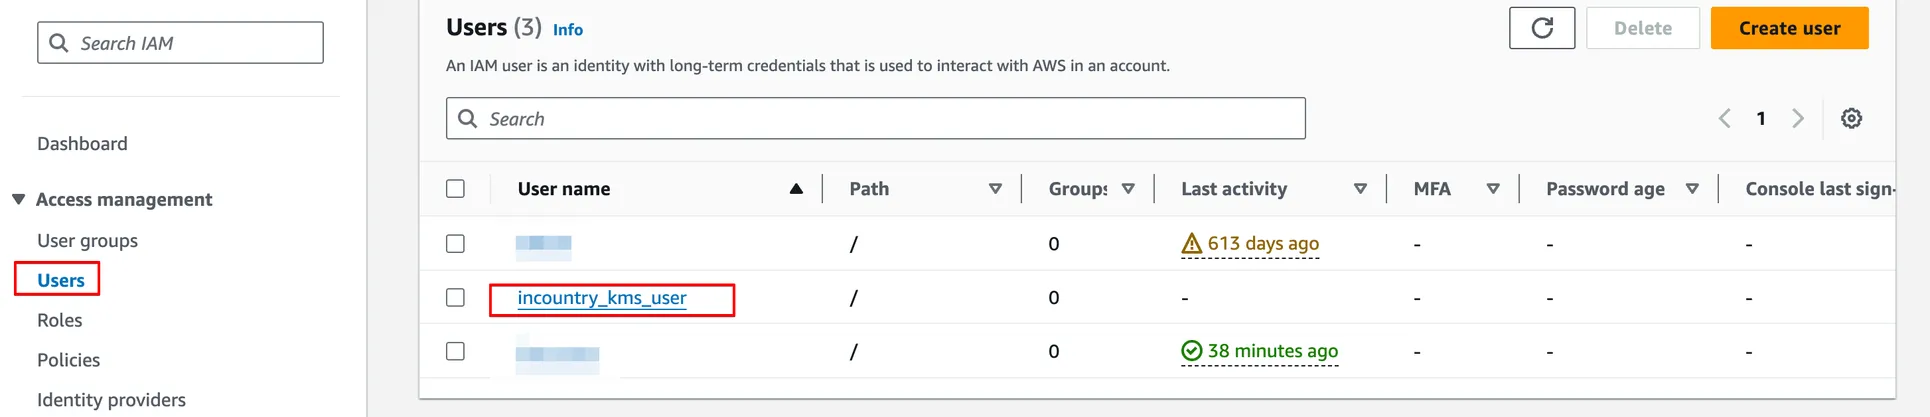Toggle the select all users checkbox
This screenshot has height=417, width=1930.
[455, 189]
